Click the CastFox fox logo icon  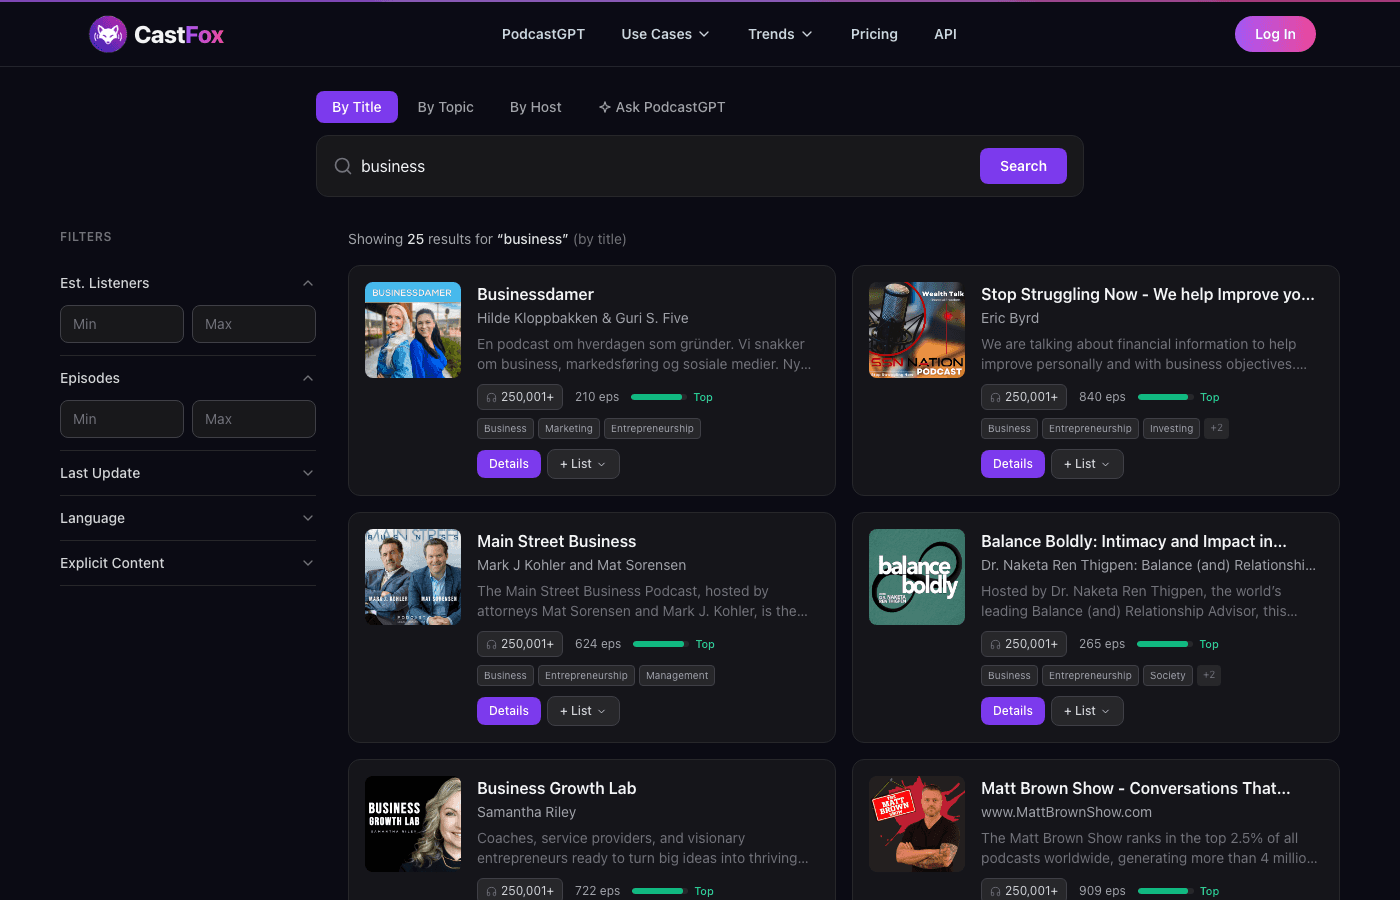click(107, 33)
